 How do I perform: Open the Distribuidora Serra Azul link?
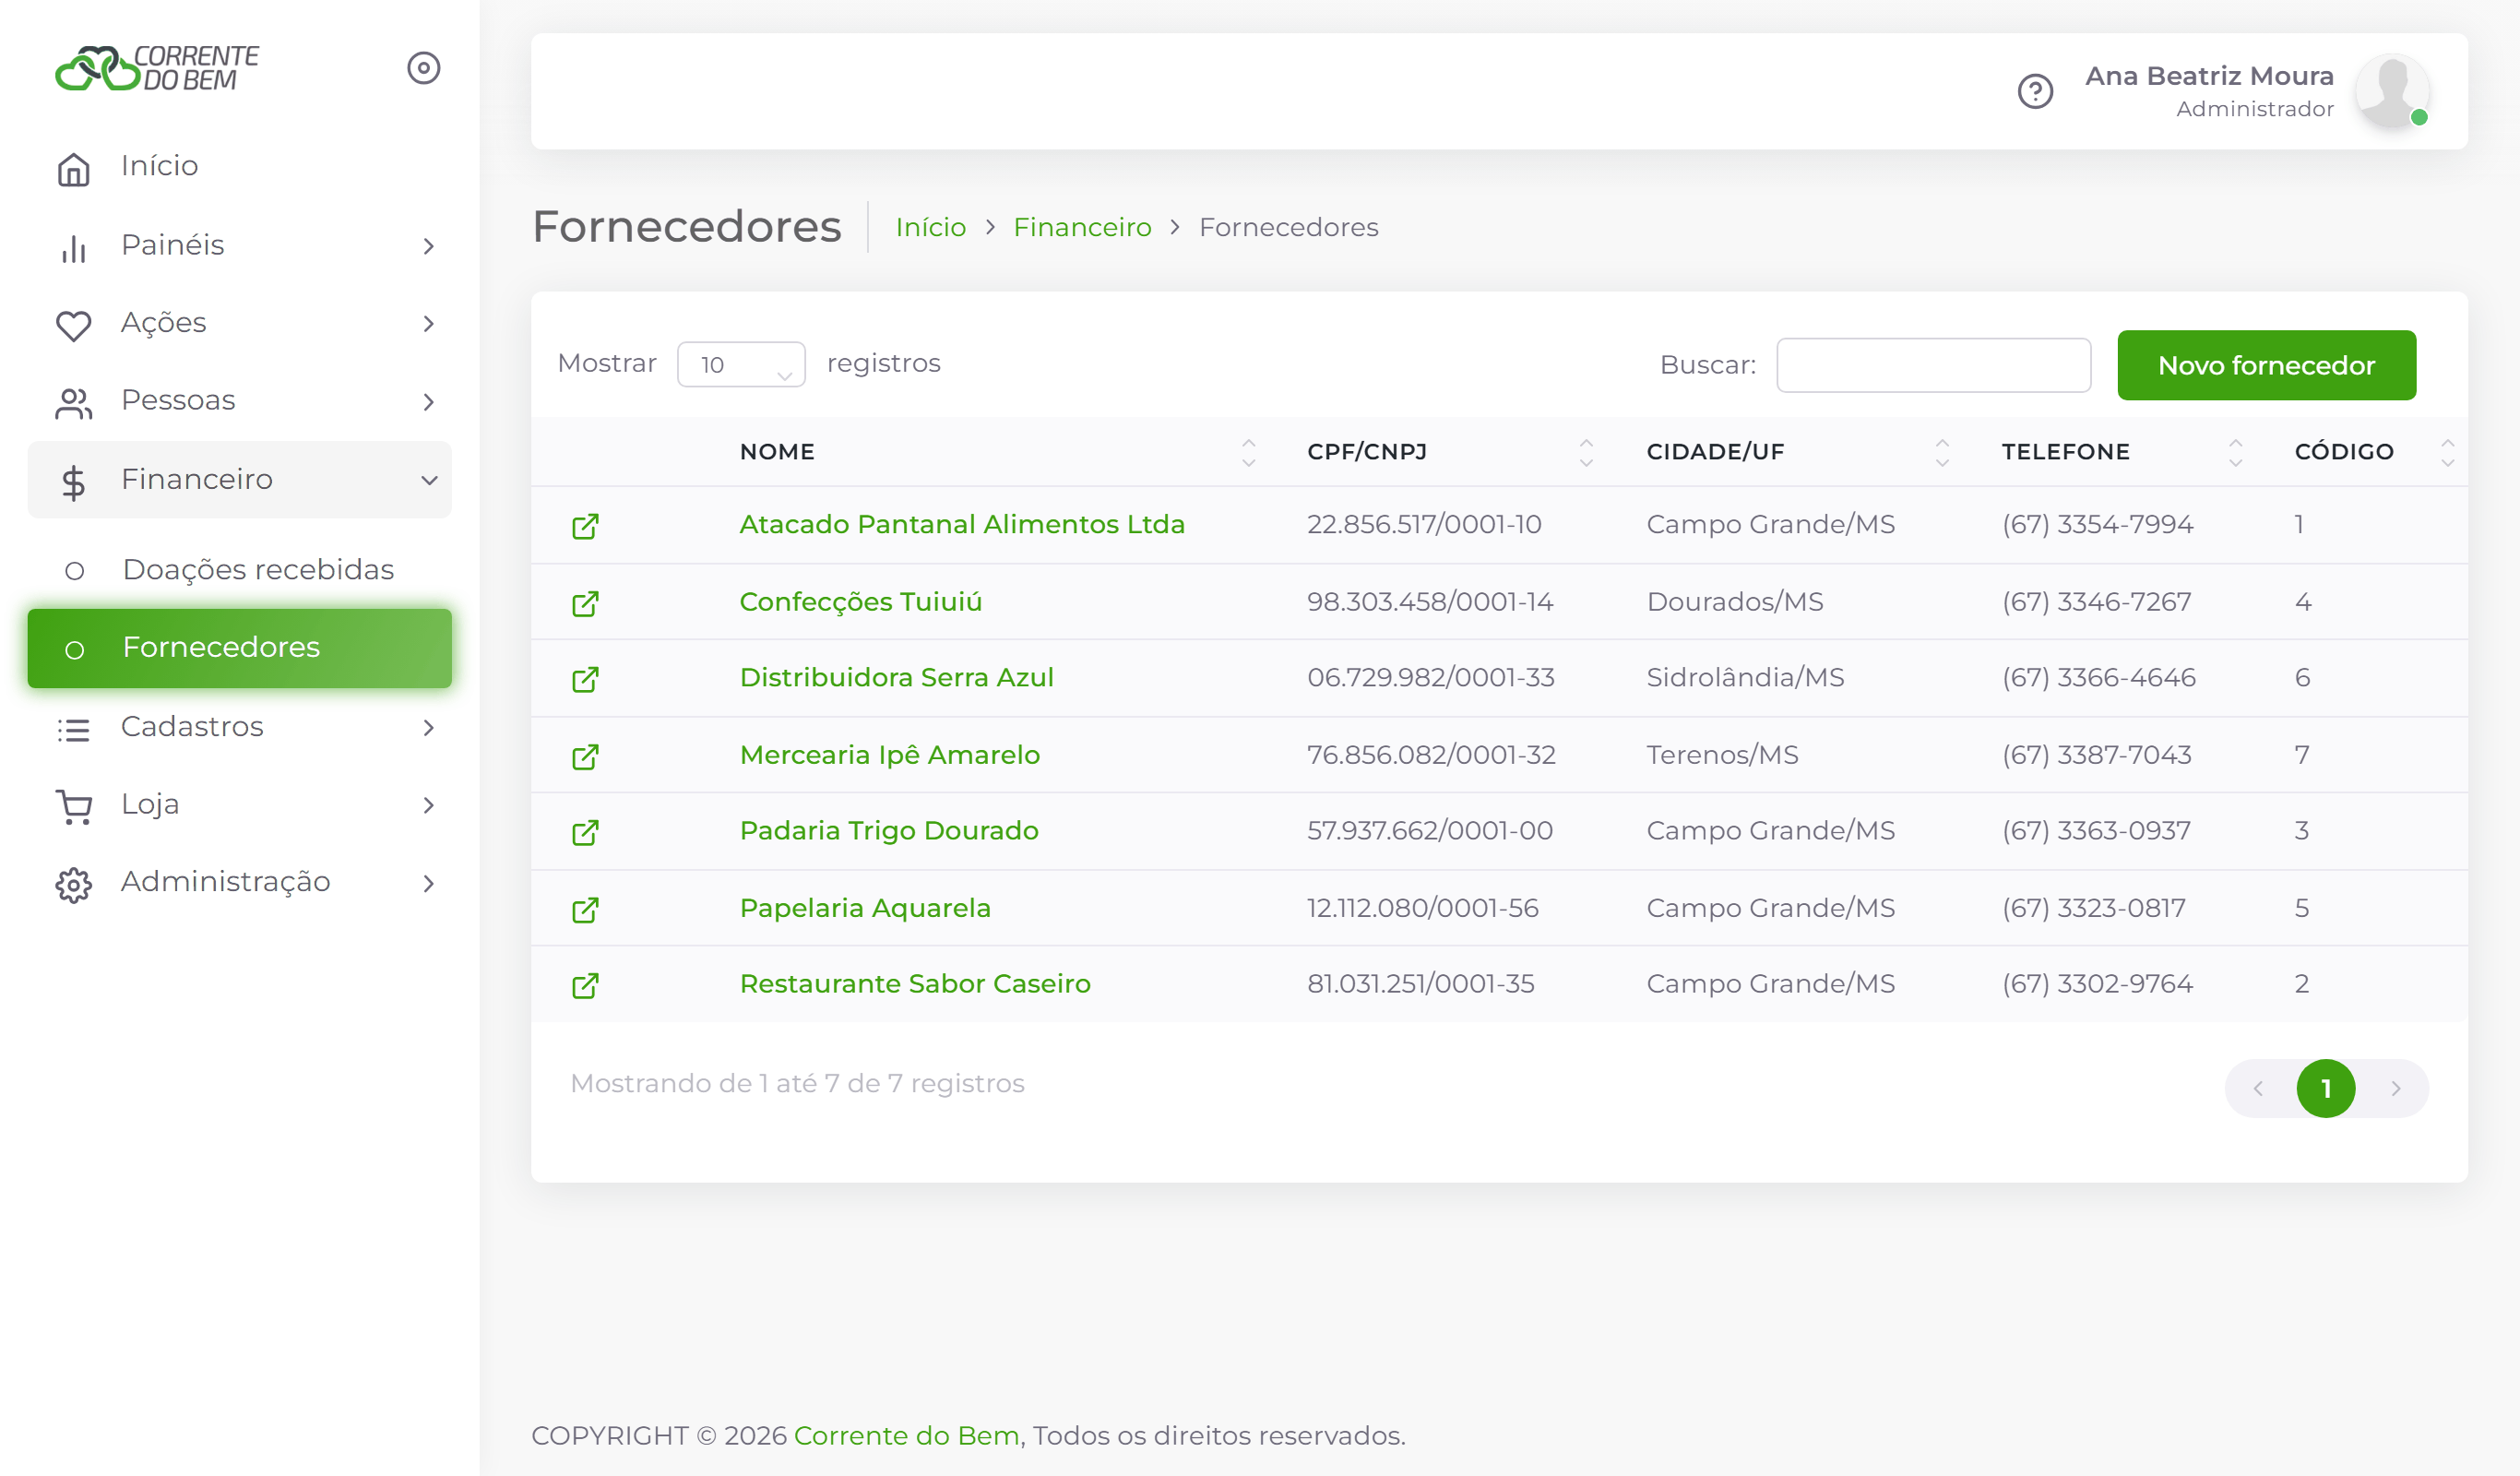pyautogui.click(x=896, y=677)
